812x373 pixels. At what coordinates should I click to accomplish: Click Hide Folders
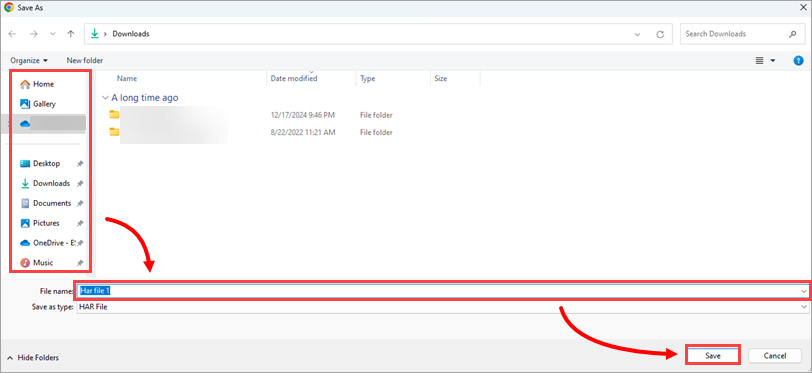coord(33,357)
